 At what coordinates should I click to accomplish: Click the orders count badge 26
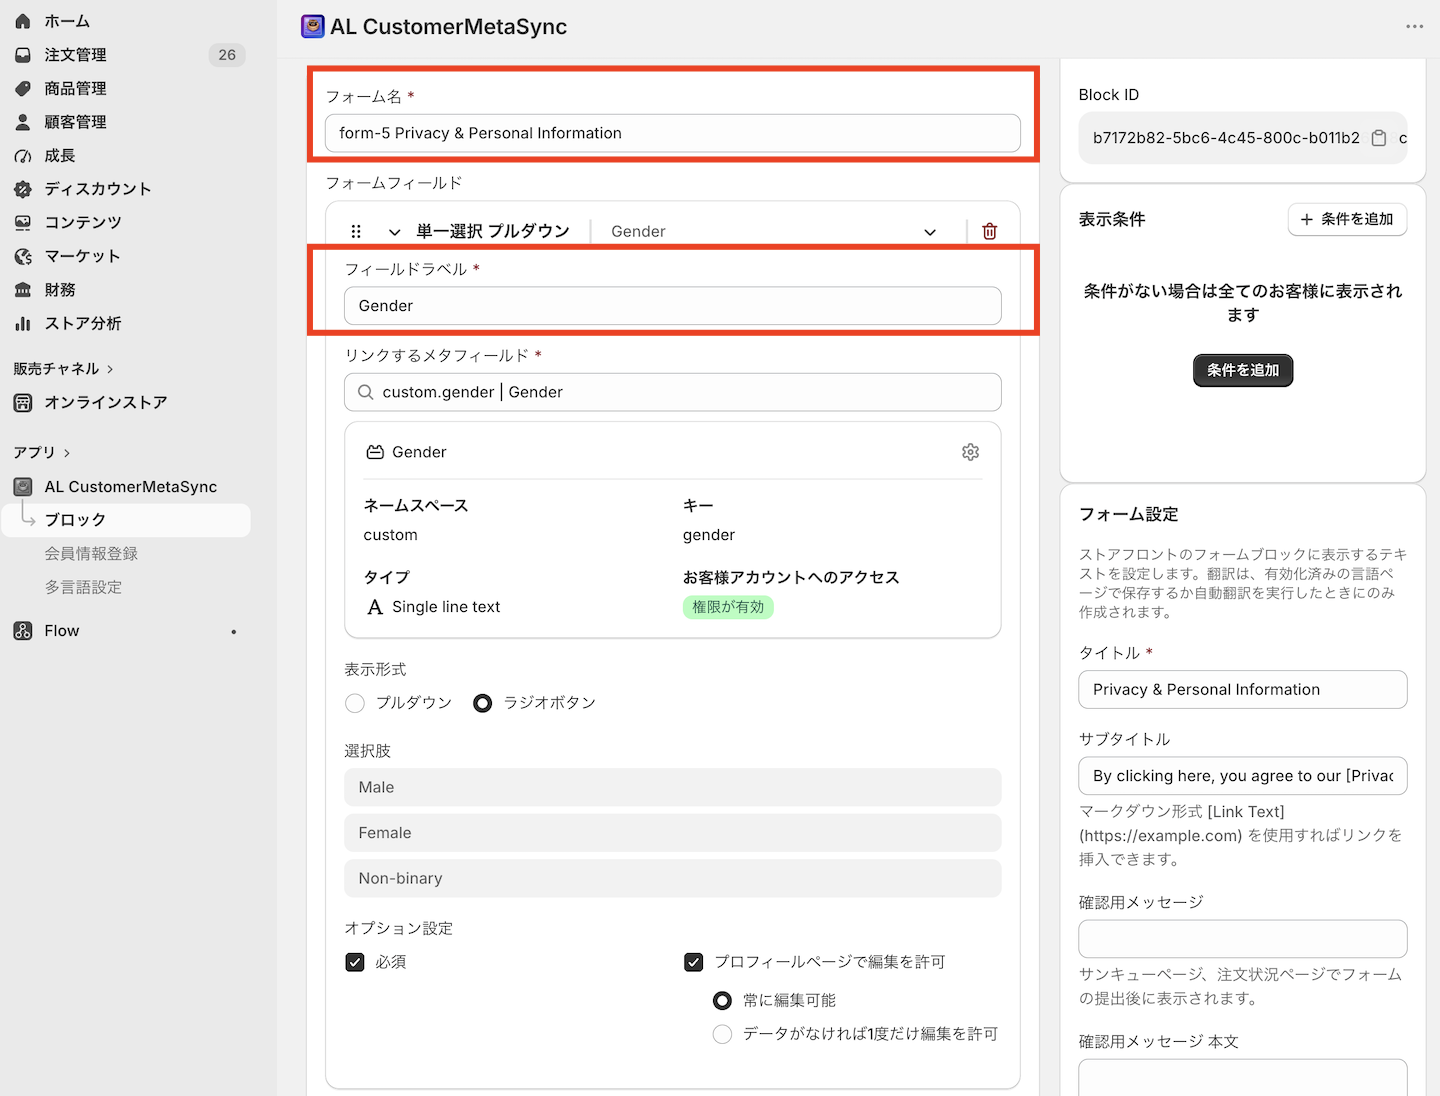pyautogui.click(x=227, y=55)
